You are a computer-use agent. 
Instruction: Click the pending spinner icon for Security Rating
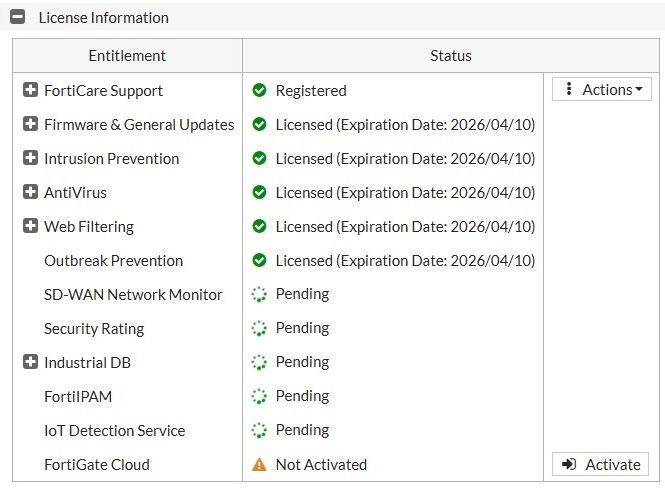(259, 329)
